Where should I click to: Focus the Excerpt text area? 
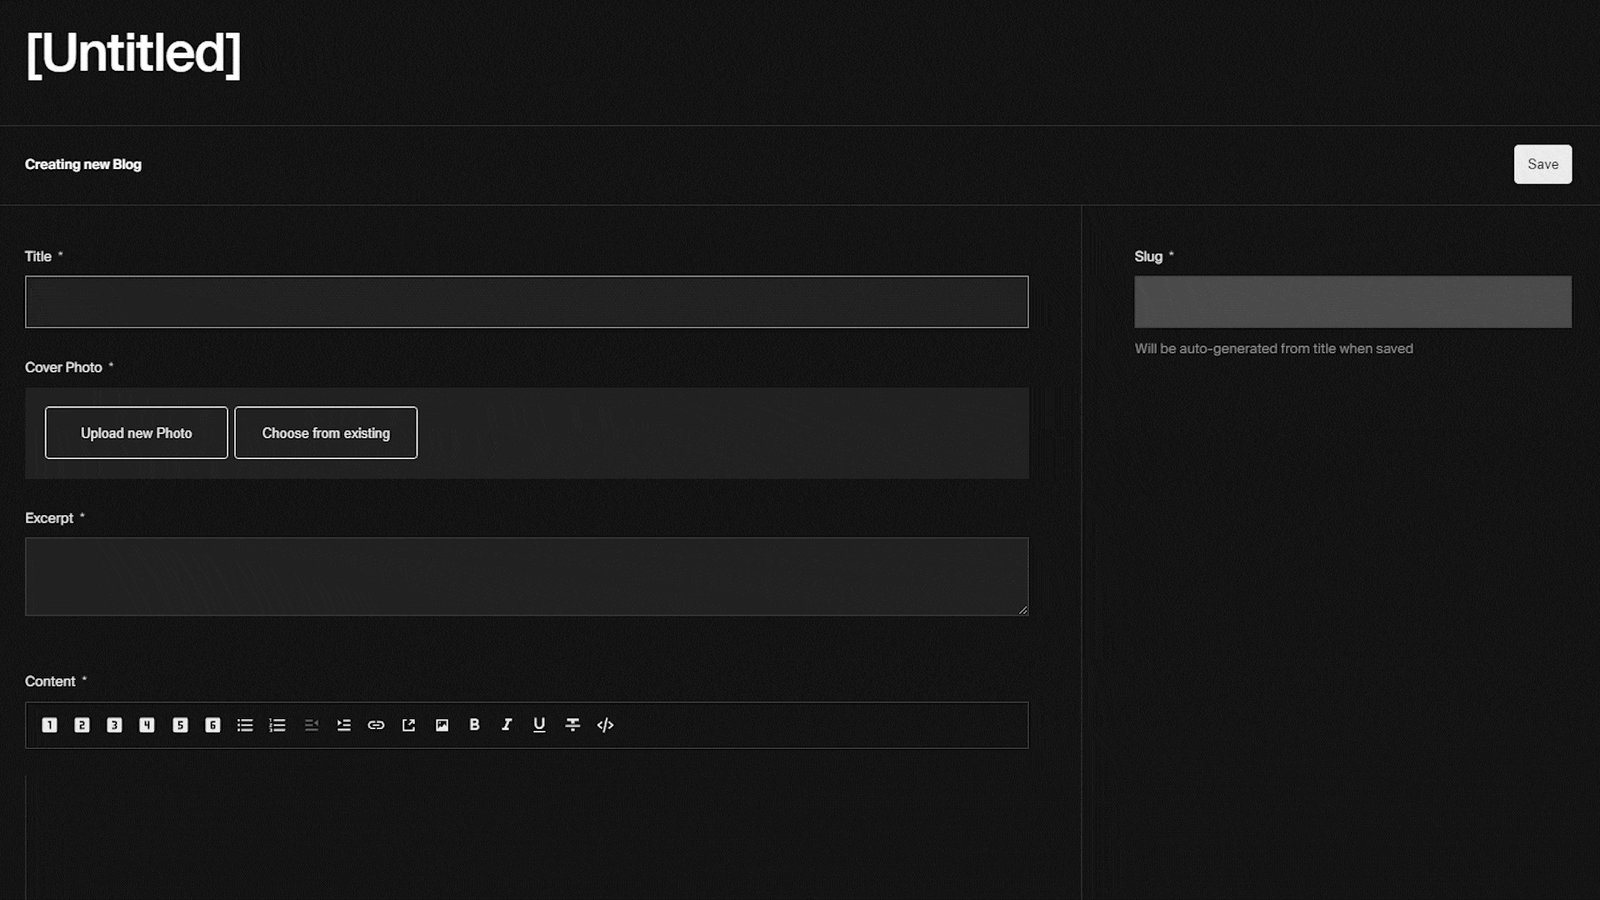(526, 576)
